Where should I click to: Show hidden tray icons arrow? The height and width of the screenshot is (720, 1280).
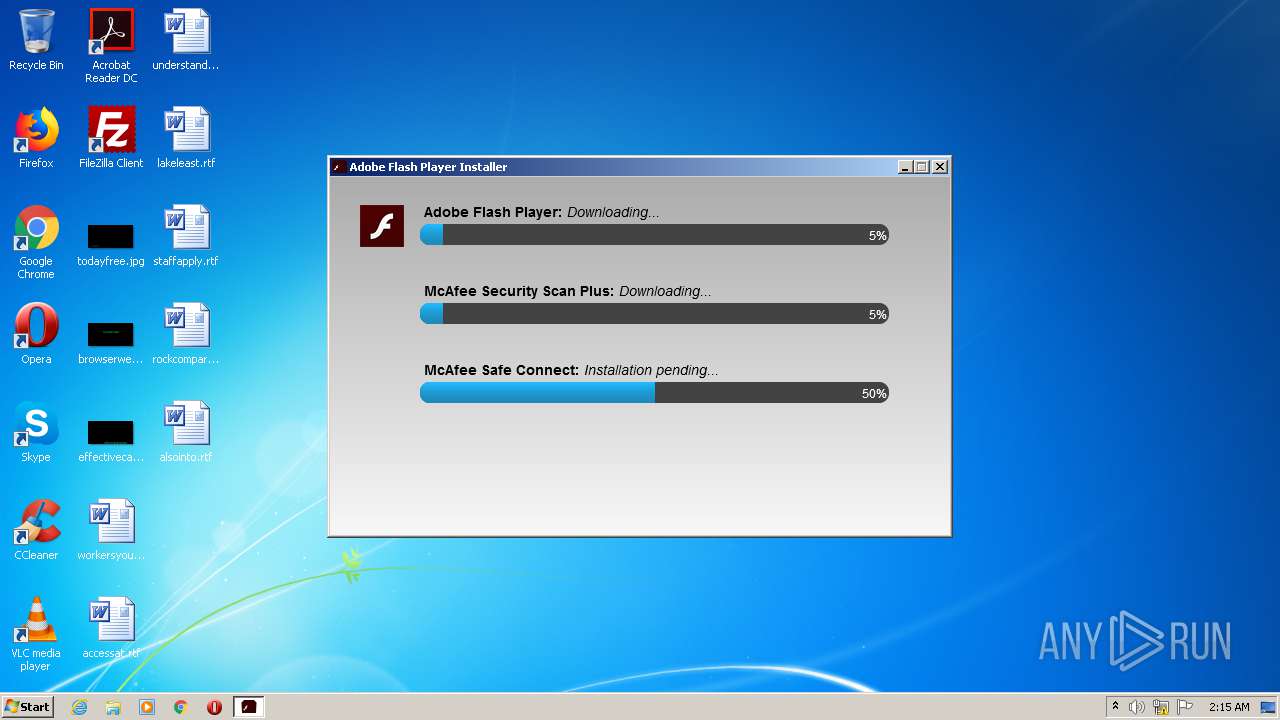1115,707
